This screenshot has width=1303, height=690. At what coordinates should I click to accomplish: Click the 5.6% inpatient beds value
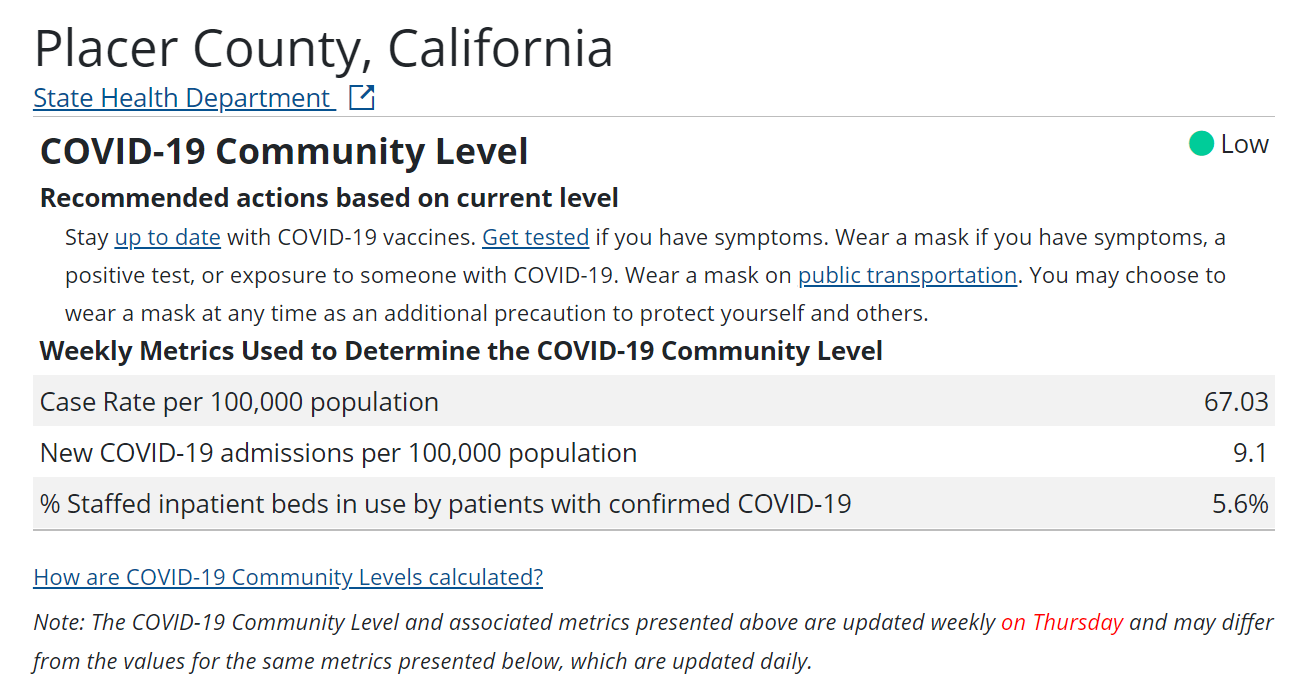pos(1240,504)
